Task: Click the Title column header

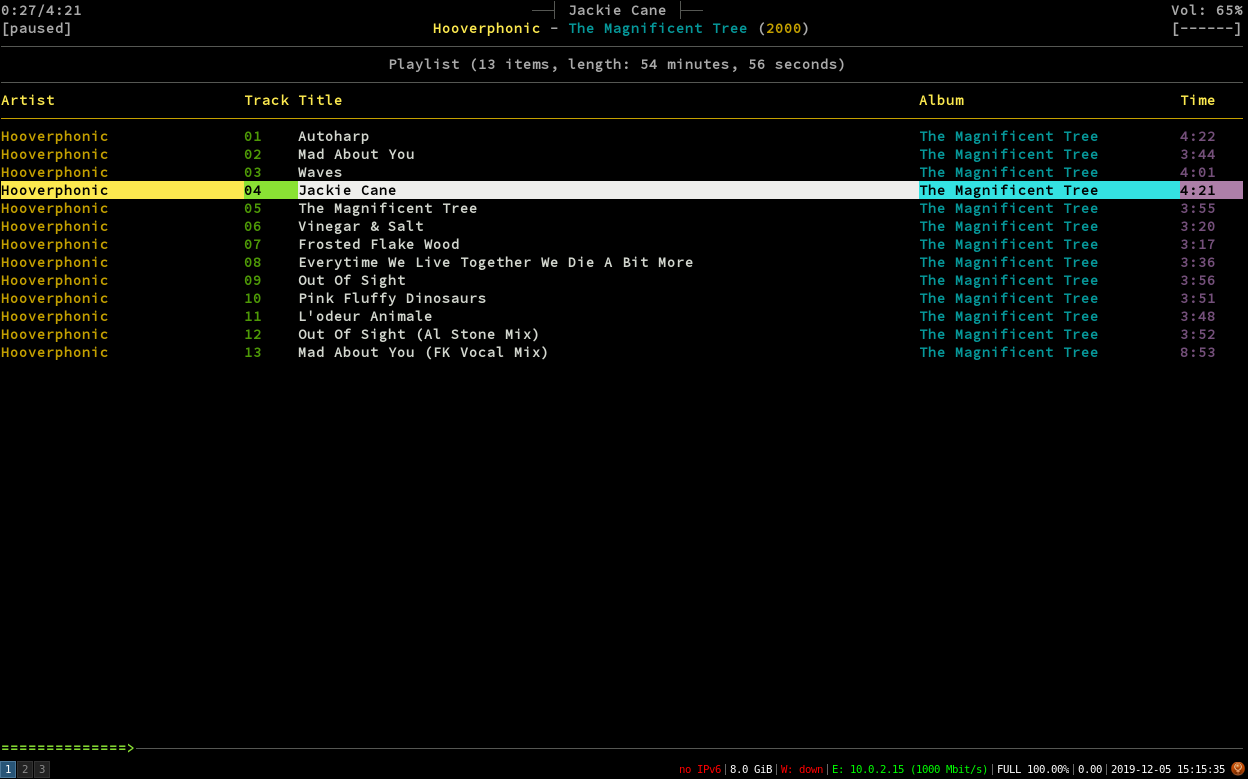Action: (x=320, y=100)
